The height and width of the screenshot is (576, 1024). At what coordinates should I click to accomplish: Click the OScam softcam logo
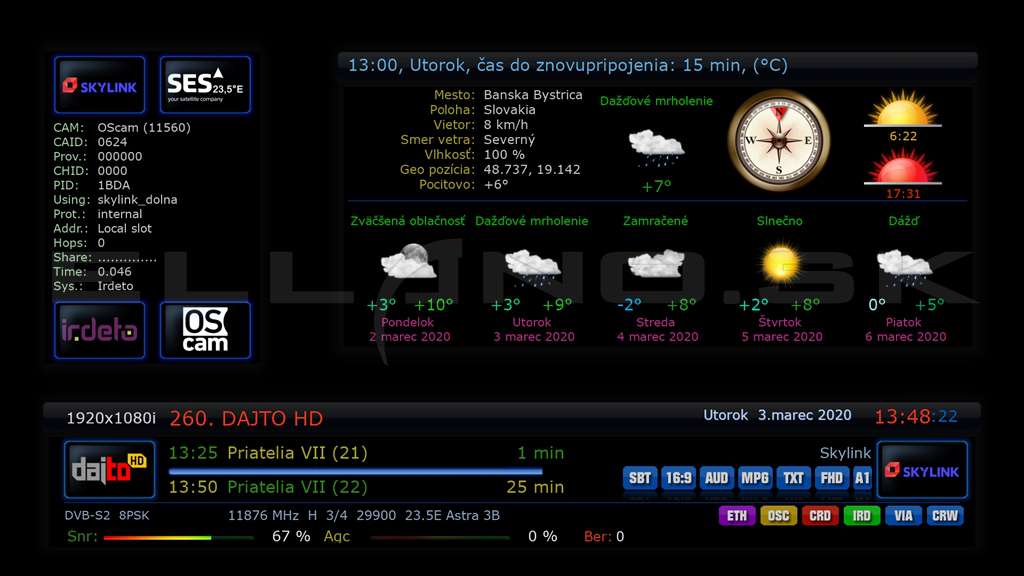tap(205, 330)
